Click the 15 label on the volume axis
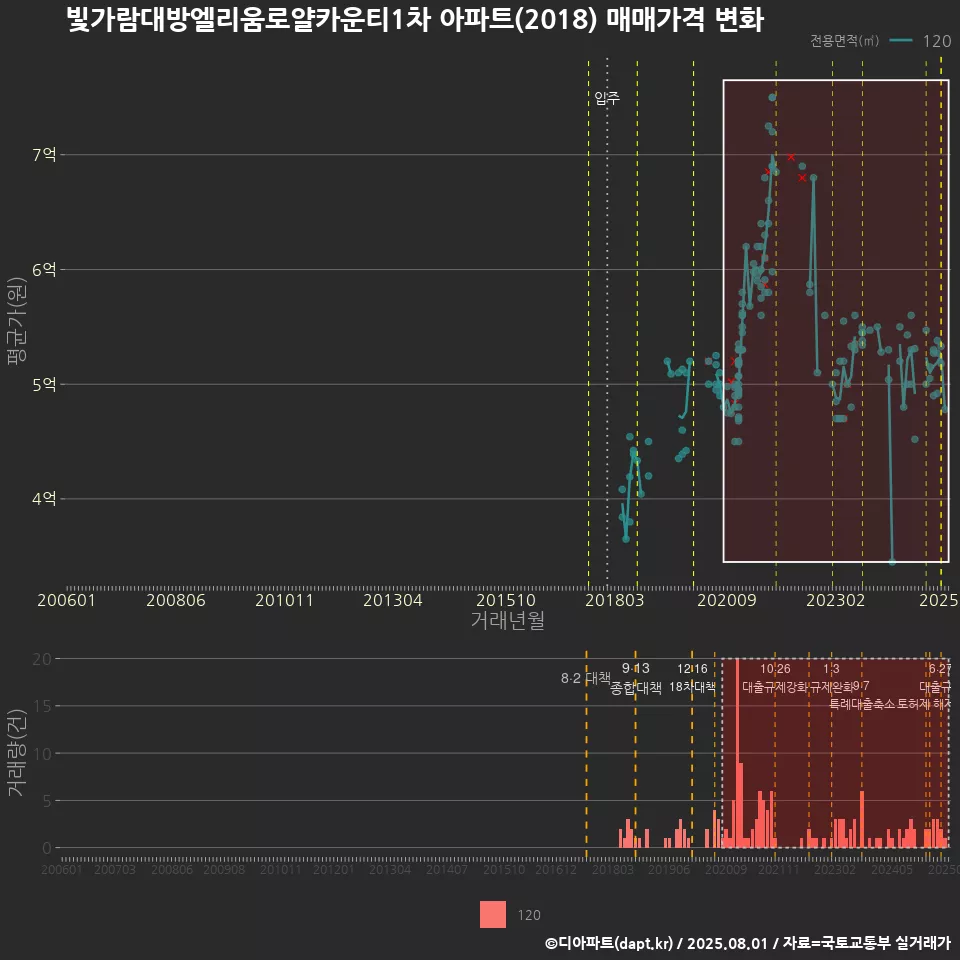Viewport: 960px width, 960px height. [42, 706]
